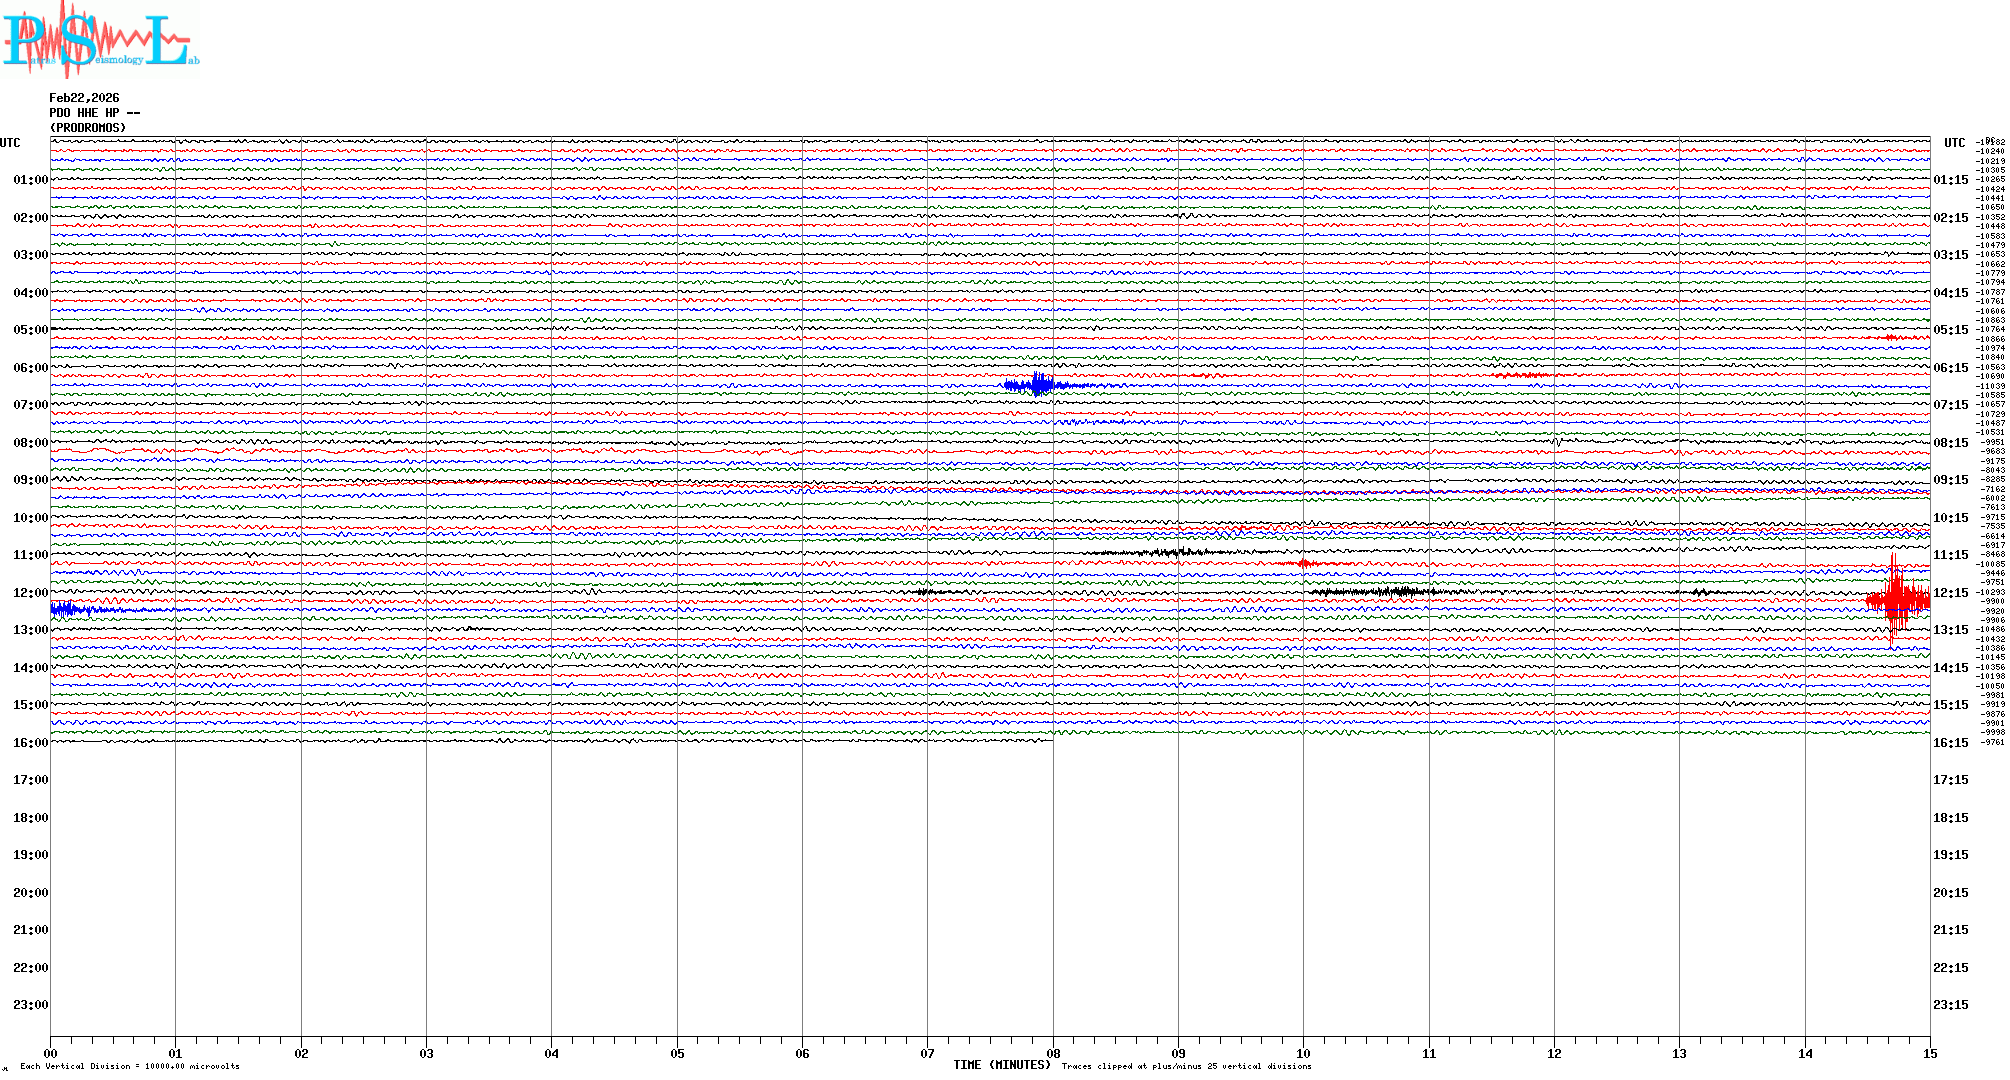Click the 12:00 UTC row label on left

click(30, 593)
